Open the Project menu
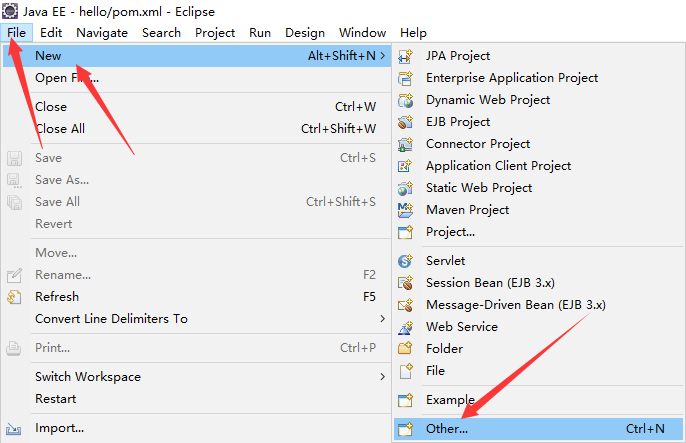 tap(215, 33)
